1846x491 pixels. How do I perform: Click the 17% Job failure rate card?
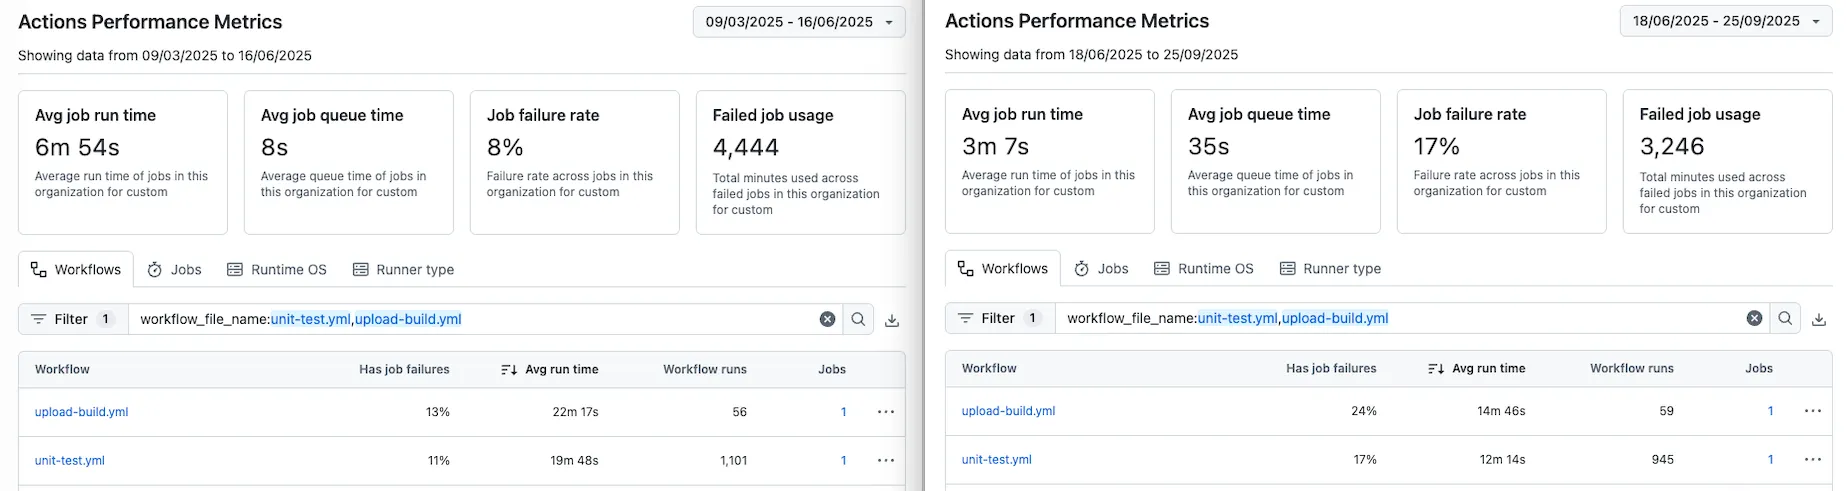(x=1502, y=162)
